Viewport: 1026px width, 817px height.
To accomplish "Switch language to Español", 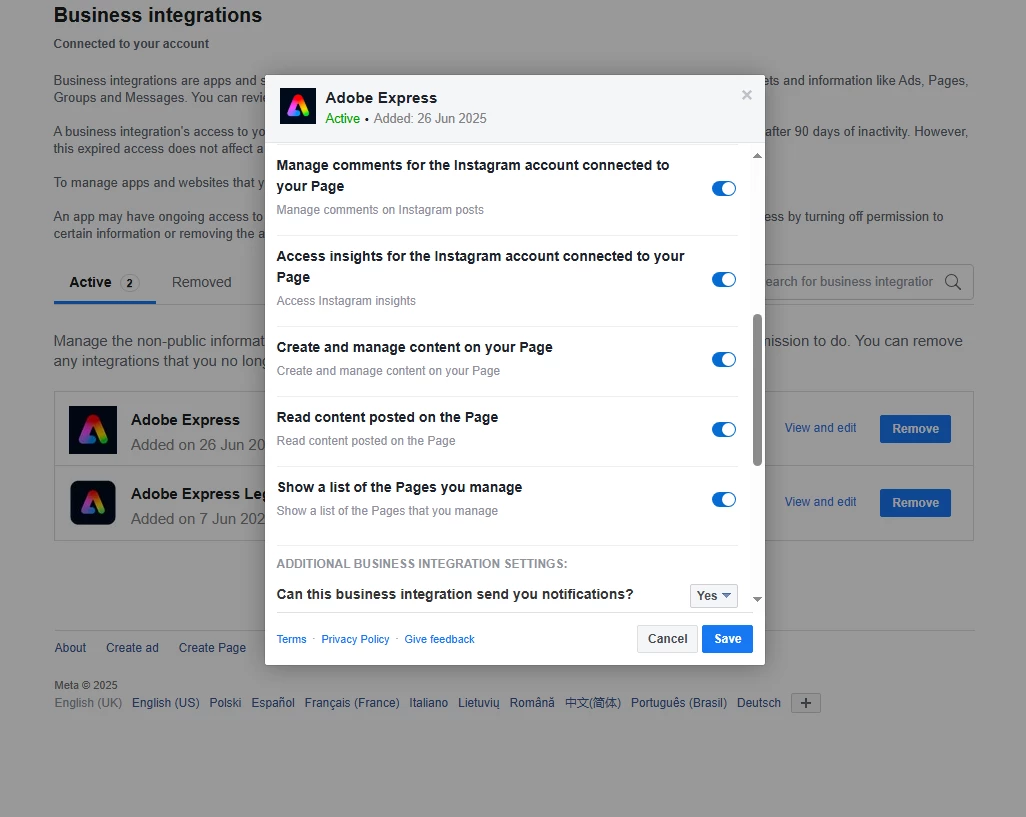I will [273, 703].
